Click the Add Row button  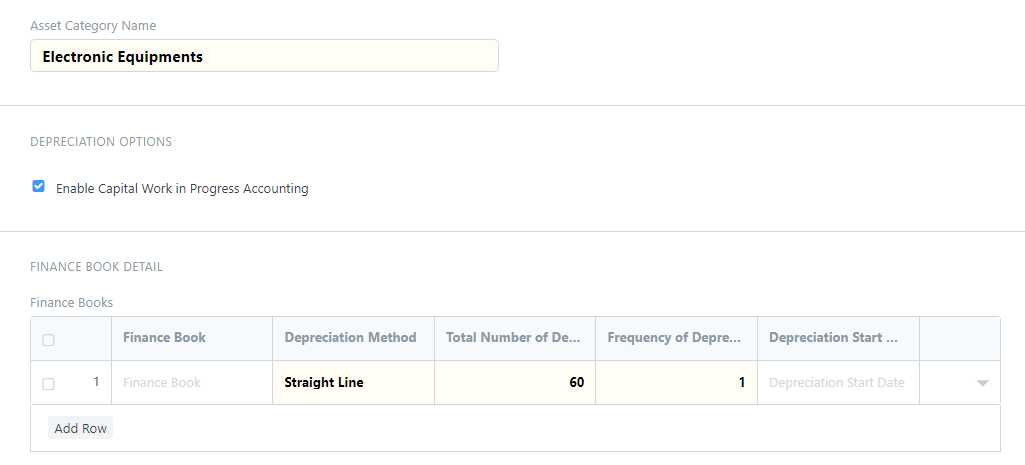(80, 428)
